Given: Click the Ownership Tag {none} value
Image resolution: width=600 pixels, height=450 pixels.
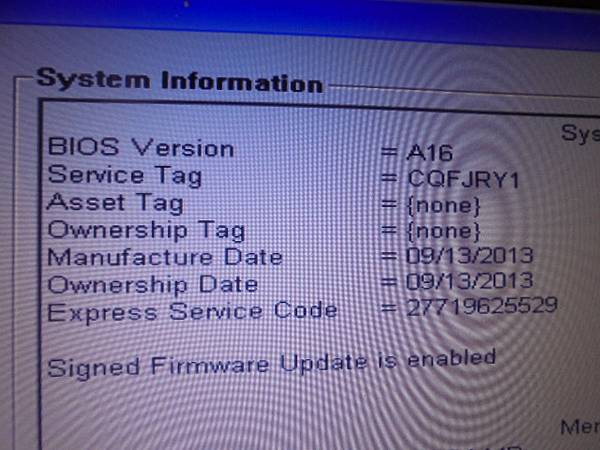Looking at the screenshot, I should [443, 232].
